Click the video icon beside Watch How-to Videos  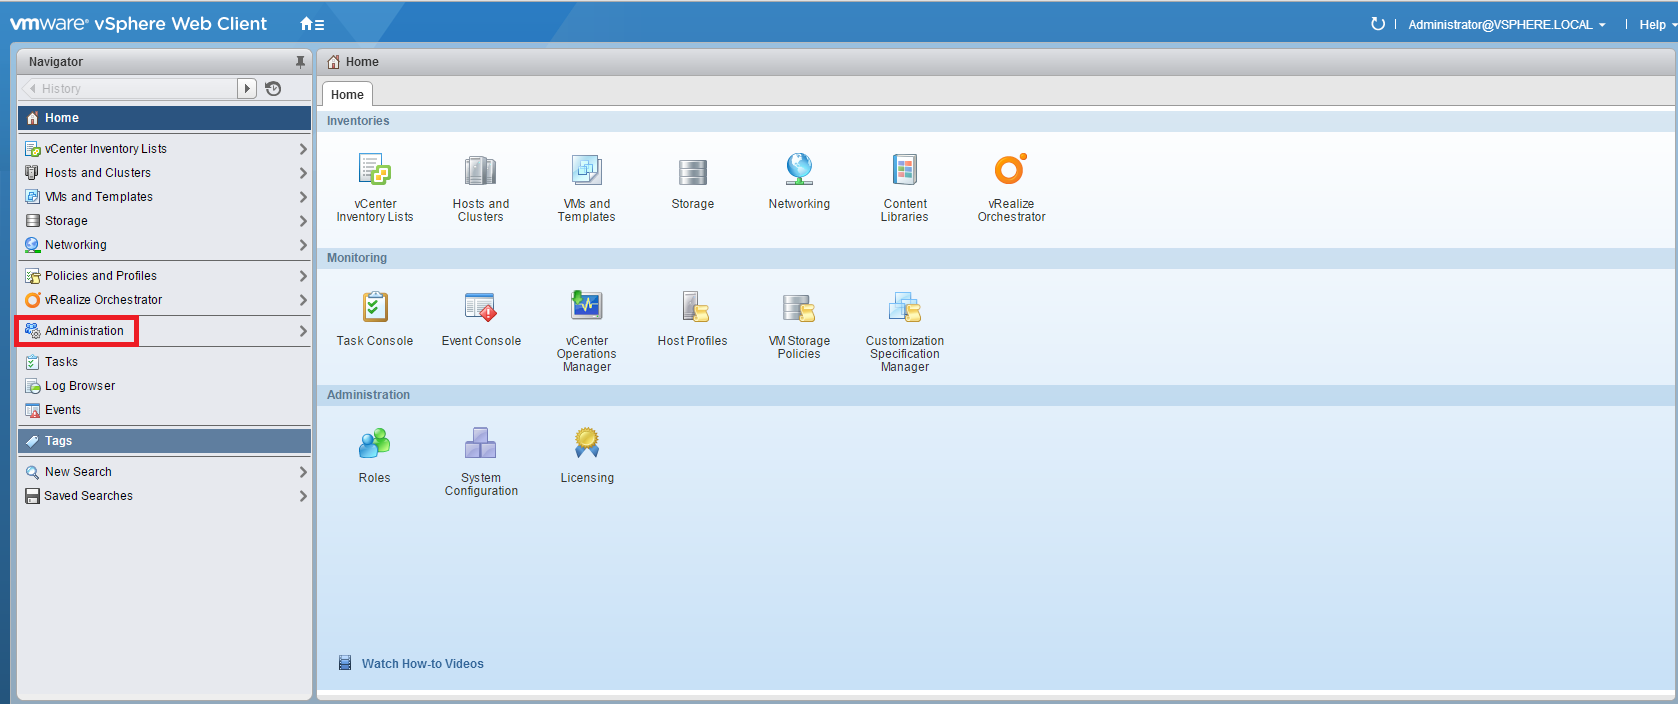pos(345,663)
